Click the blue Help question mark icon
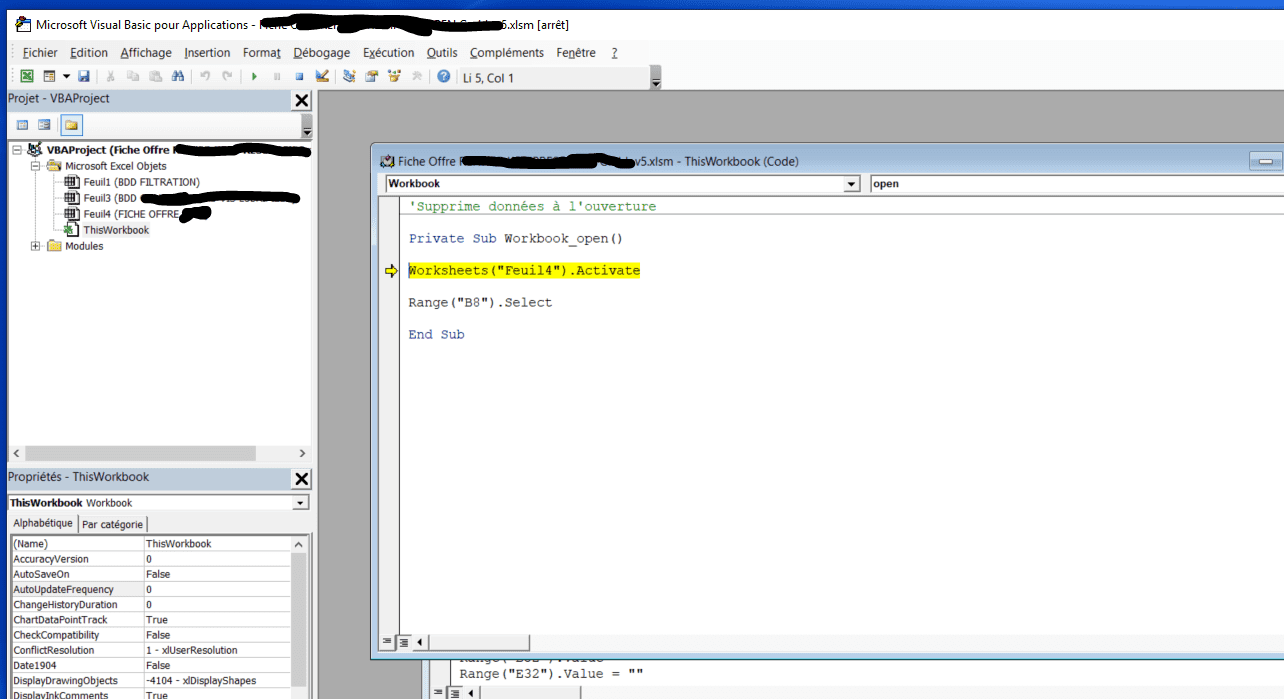The image size is (1284, 699). (444, 76)
